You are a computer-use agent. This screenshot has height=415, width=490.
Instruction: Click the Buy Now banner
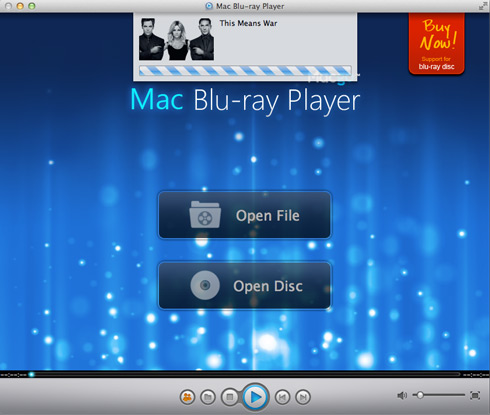coord(436,43)
